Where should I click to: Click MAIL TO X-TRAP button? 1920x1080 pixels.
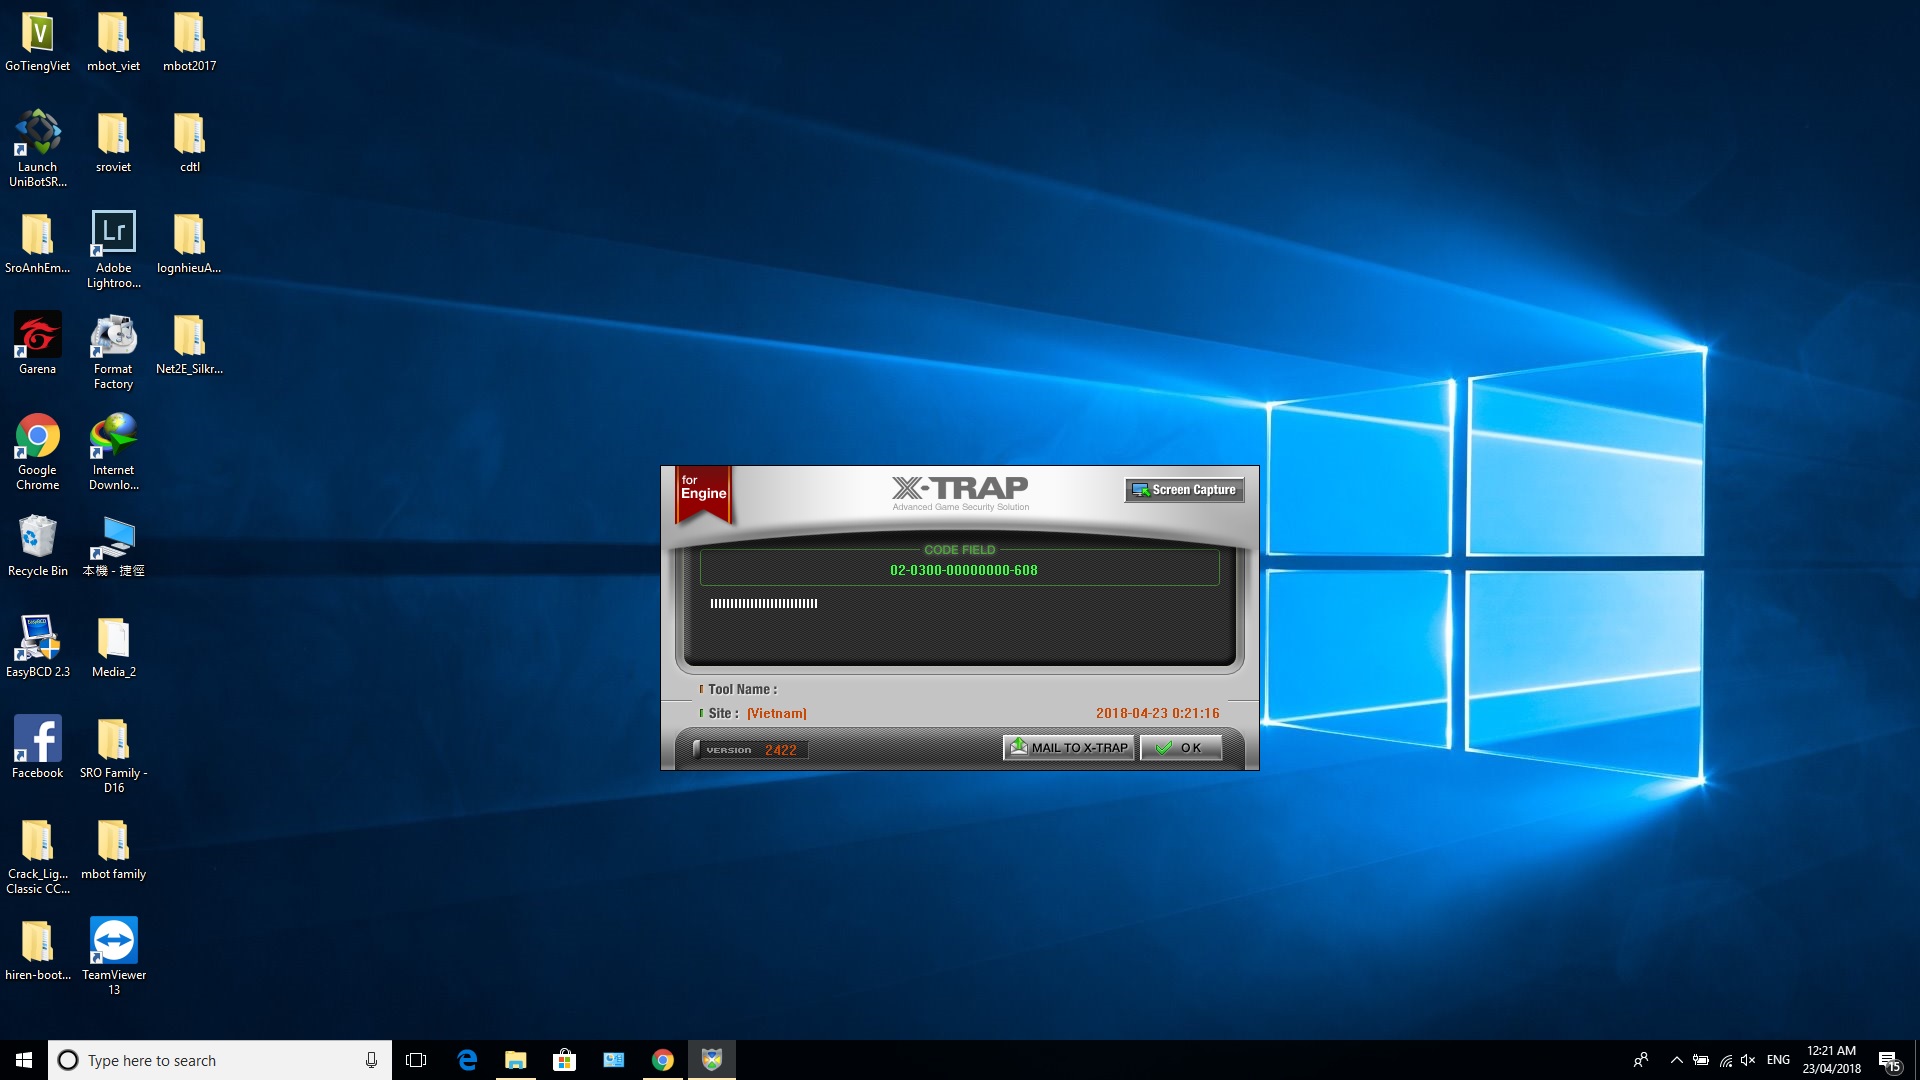point(1068,748)
